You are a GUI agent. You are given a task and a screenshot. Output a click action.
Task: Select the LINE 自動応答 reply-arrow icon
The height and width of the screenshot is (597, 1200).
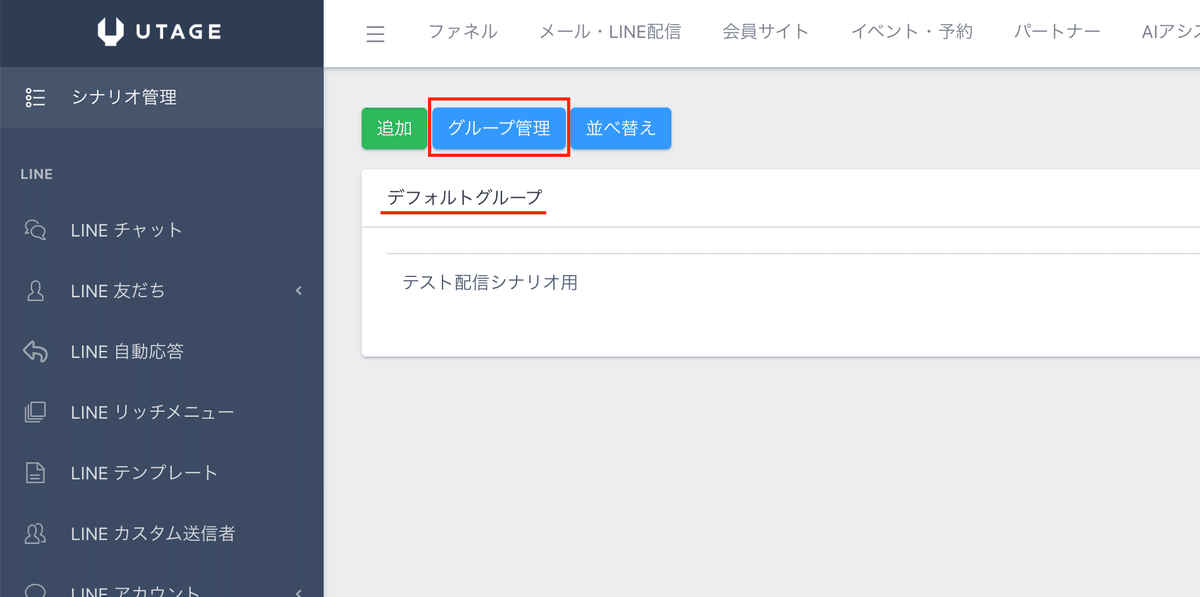point(36,351)
